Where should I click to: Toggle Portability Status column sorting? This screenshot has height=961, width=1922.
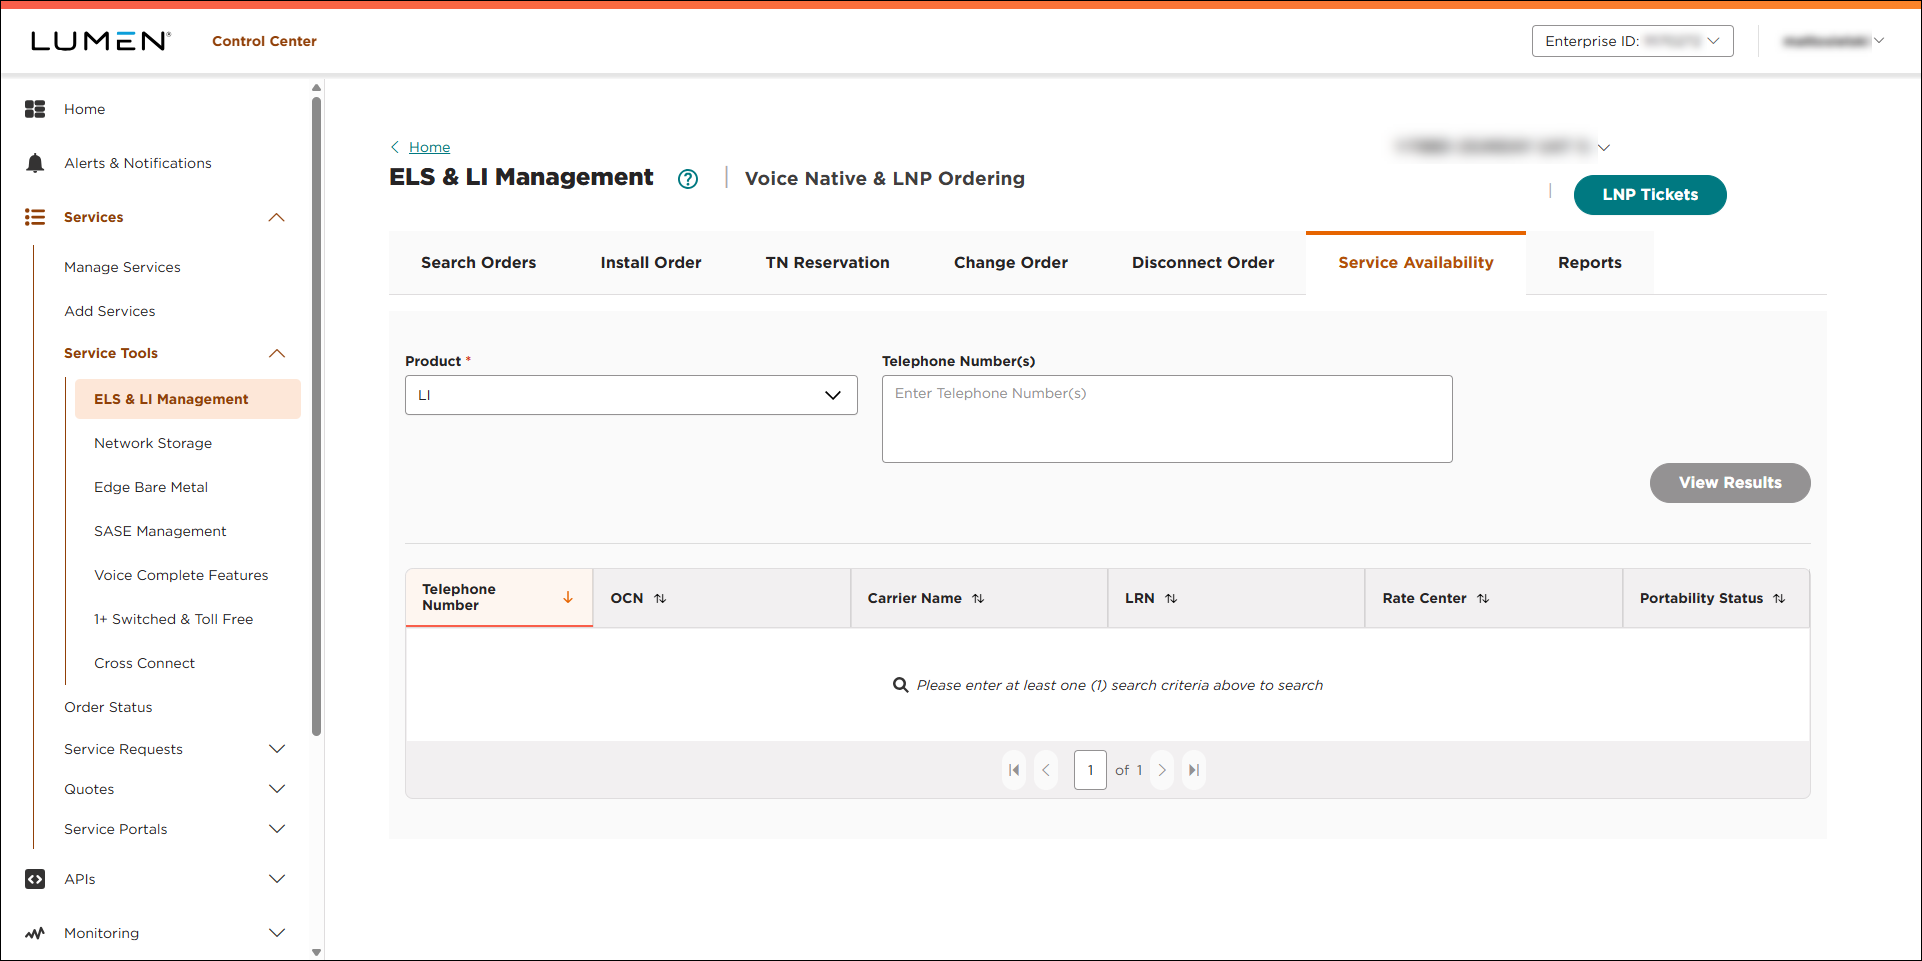pyautogui.click(x=1780, y=598)
